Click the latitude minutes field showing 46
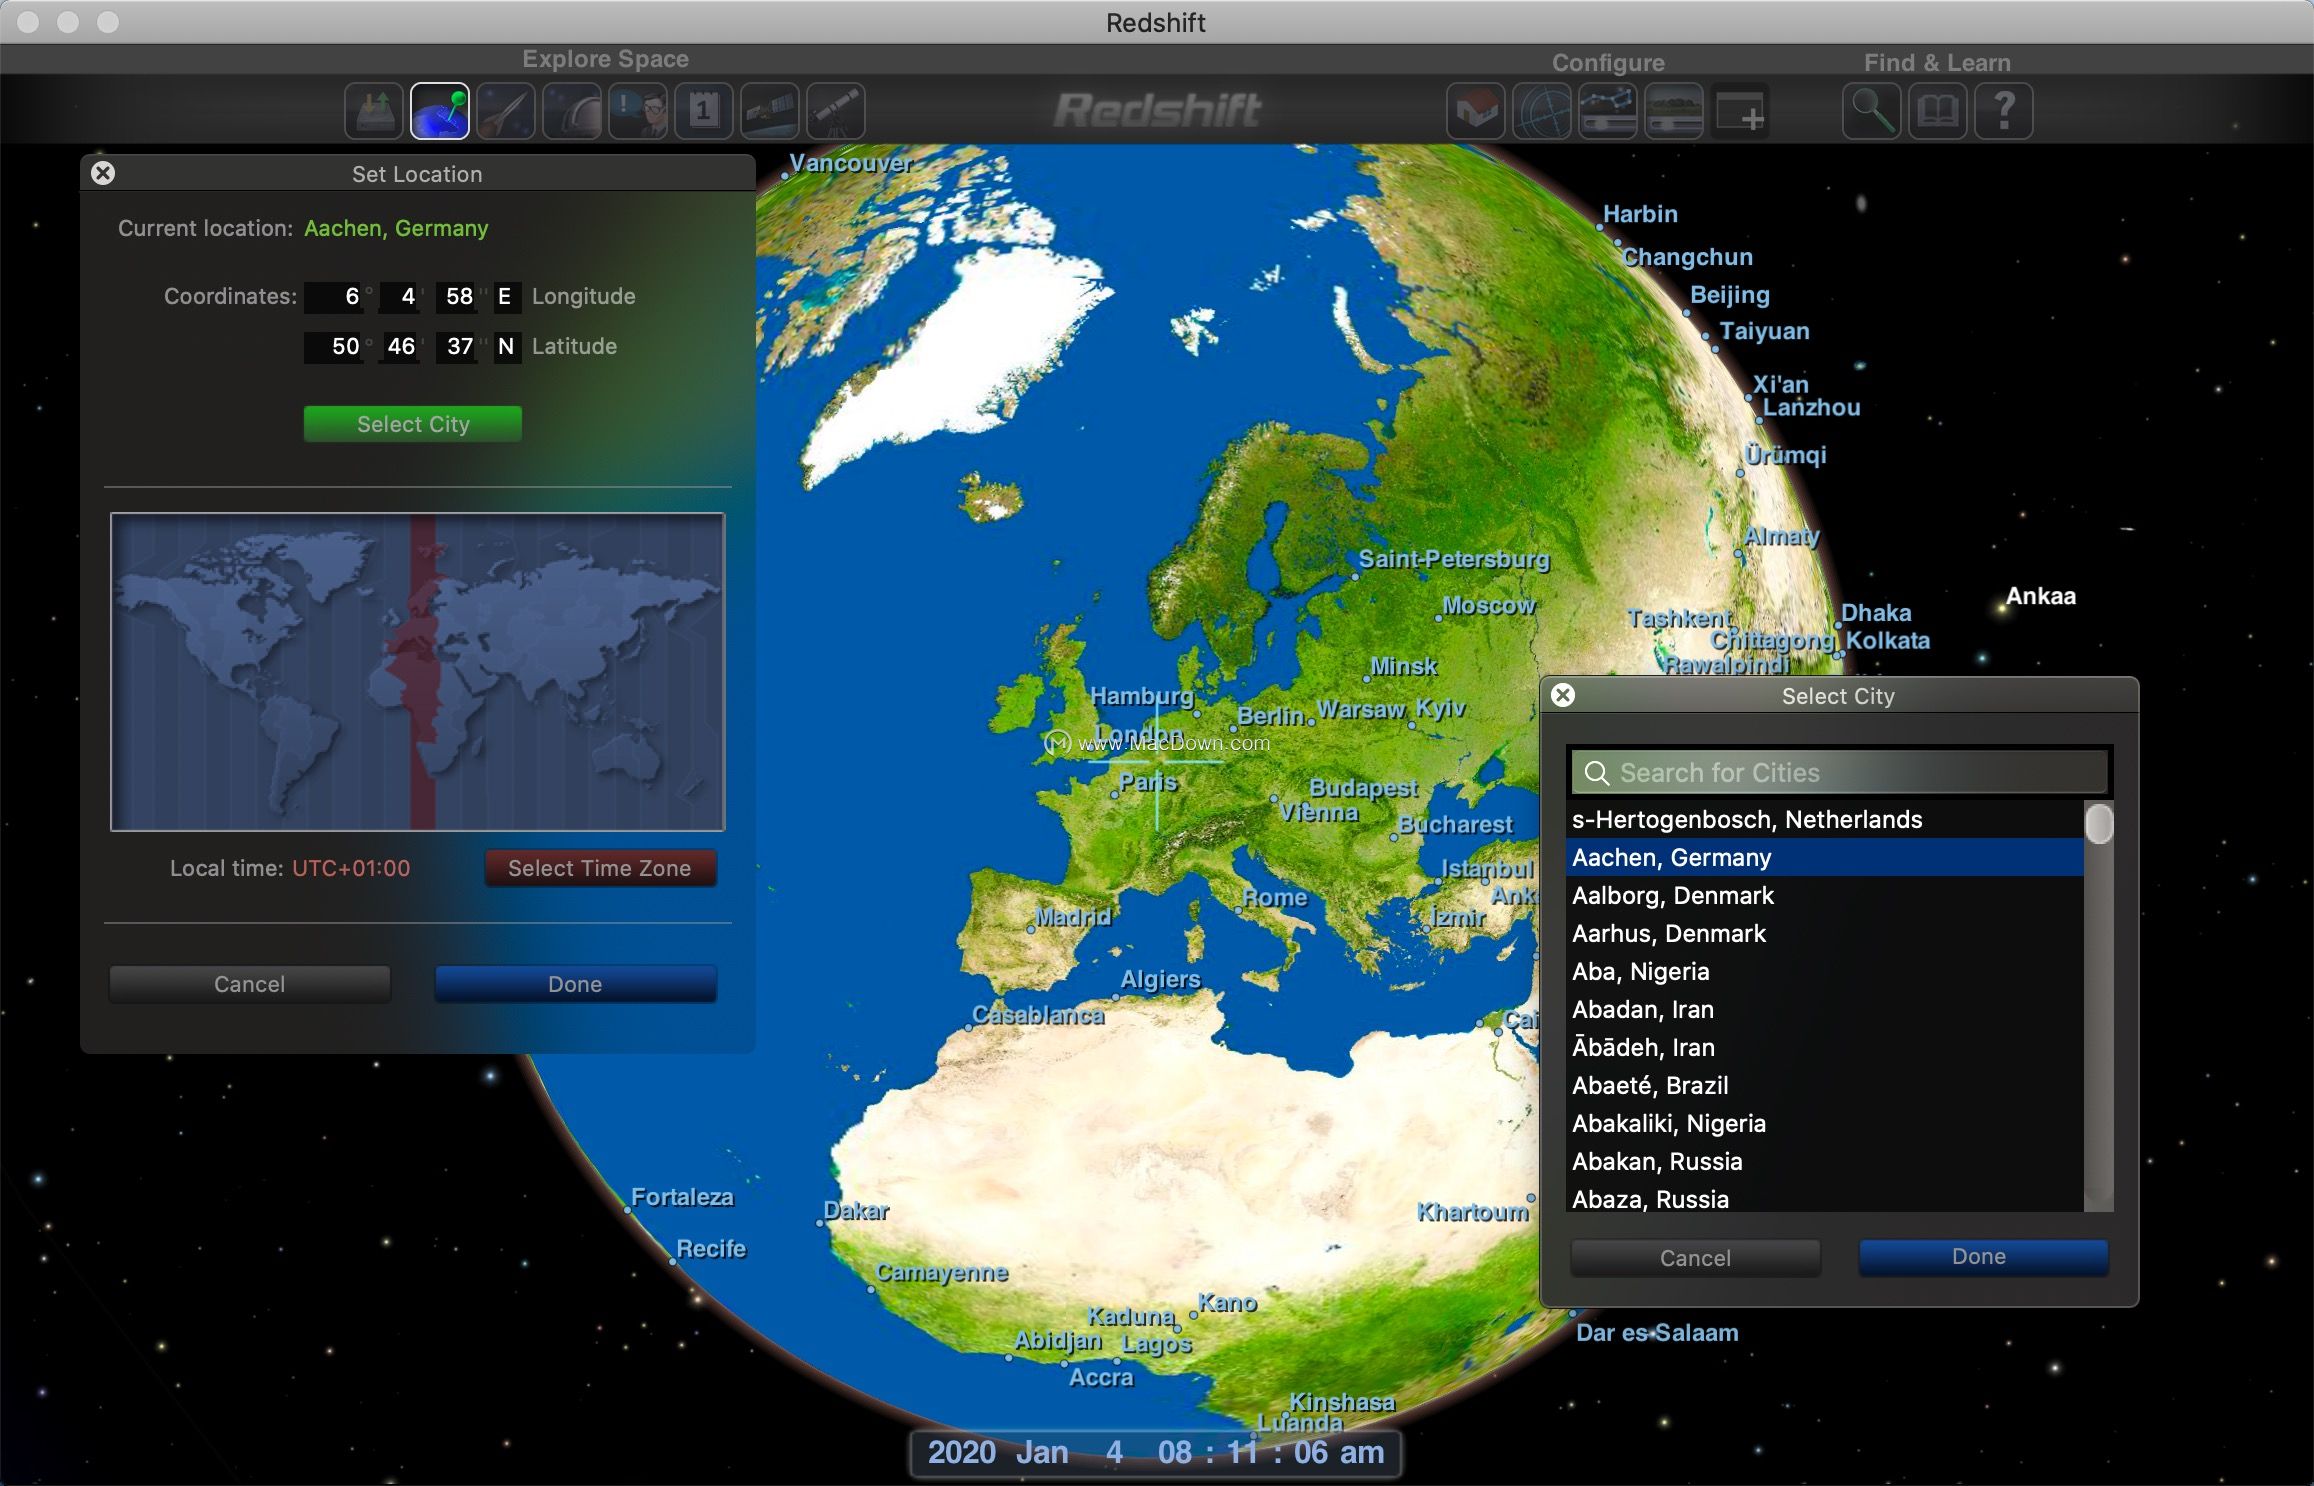Image resolution: width=2314 pixels, height=1486 pixels. point(400,347)
